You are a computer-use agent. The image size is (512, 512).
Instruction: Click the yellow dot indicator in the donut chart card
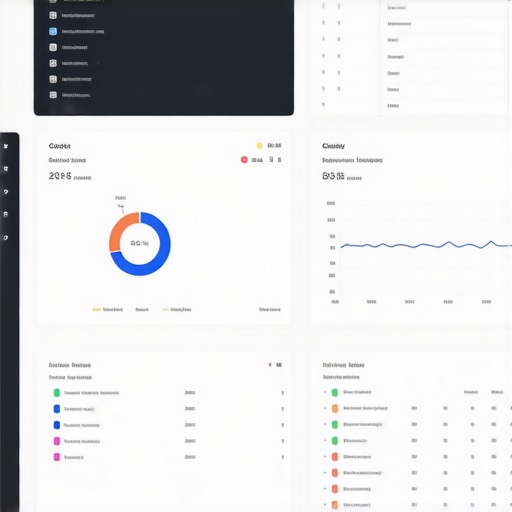(259, 145)
